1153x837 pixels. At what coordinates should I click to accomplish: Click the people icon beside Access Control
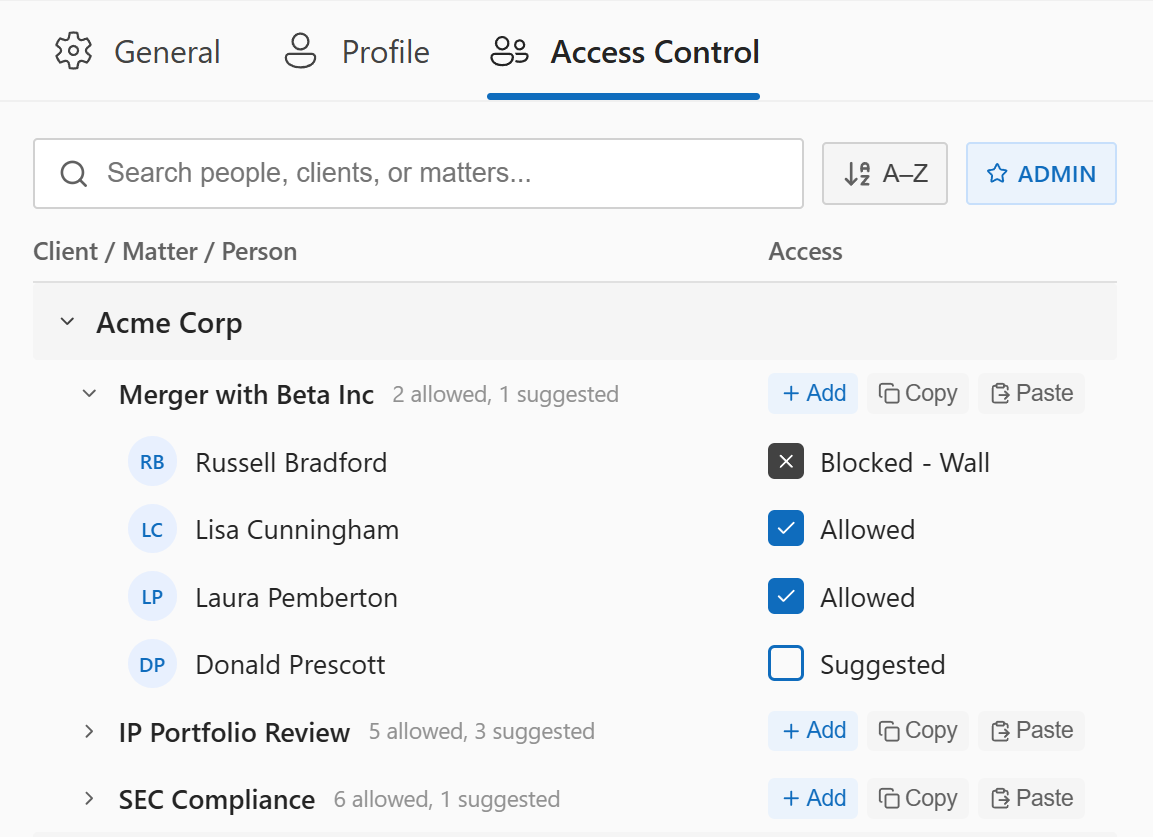pyautogui.click(x=509, y=51)
